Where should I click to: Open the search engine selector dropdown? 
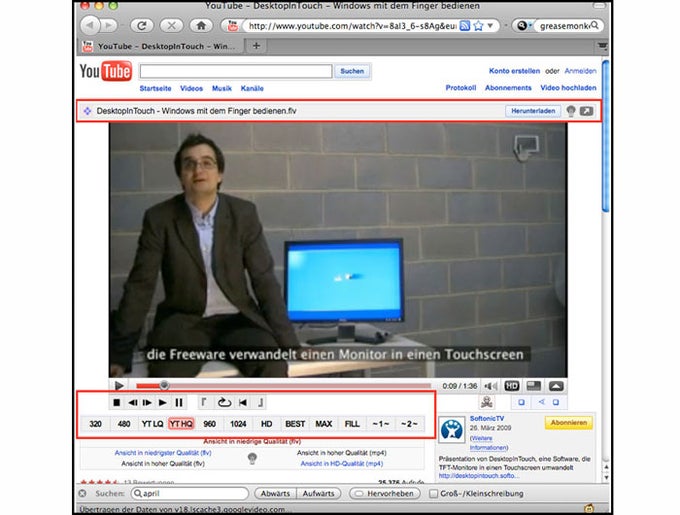tap(524, 26)
